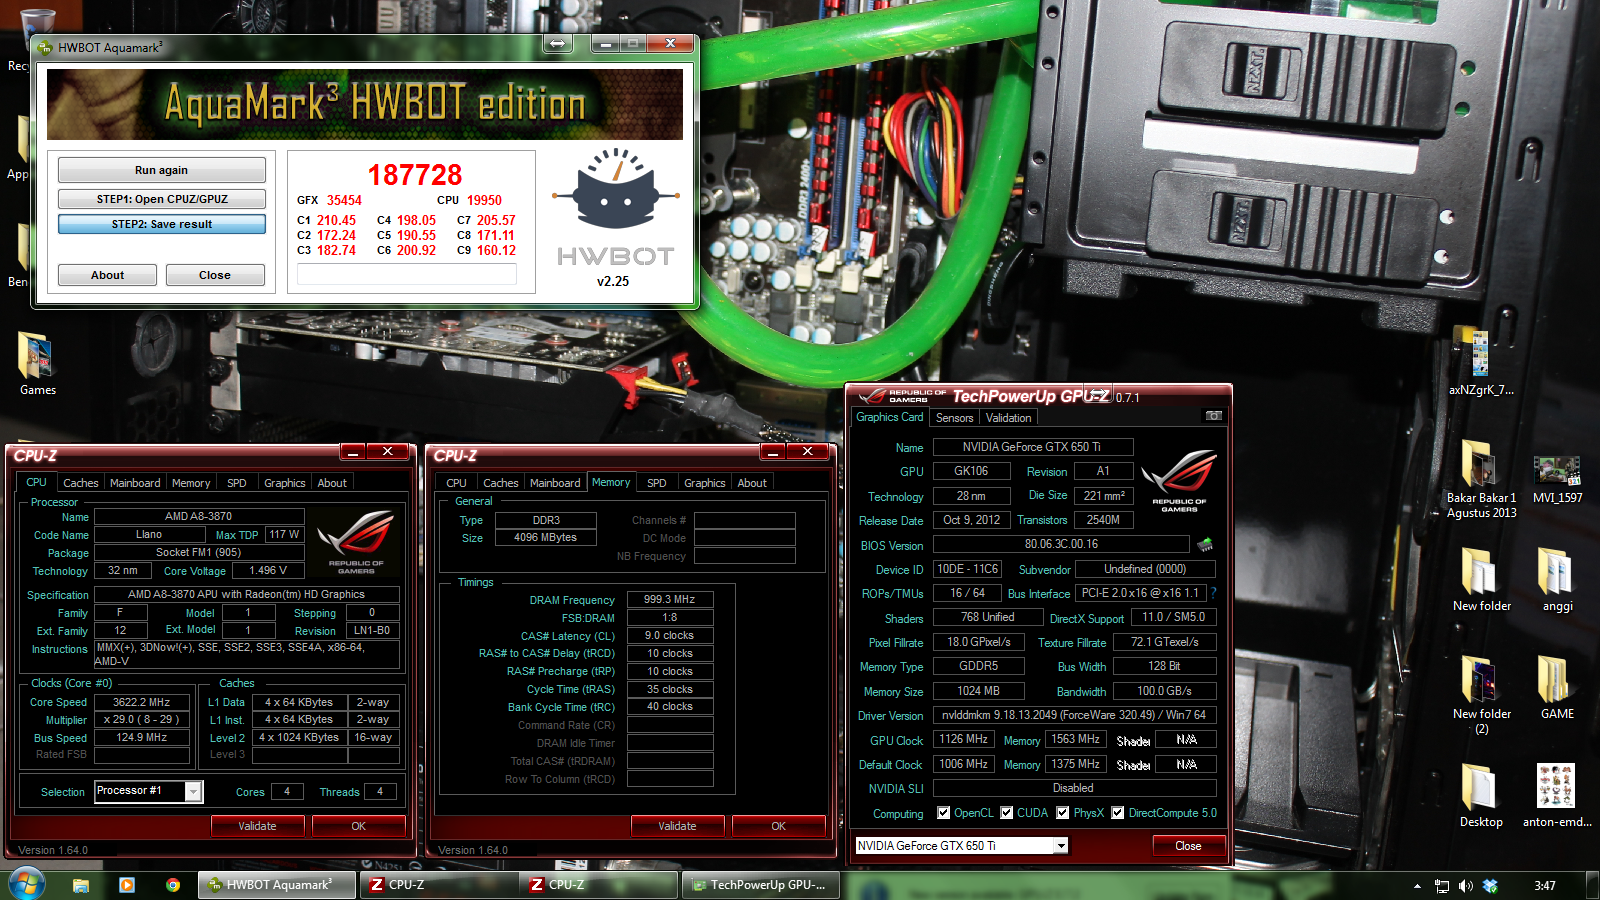Click STEP2: Save result button
Screen dimensions: 1600x900
click(x=161, y=224)
